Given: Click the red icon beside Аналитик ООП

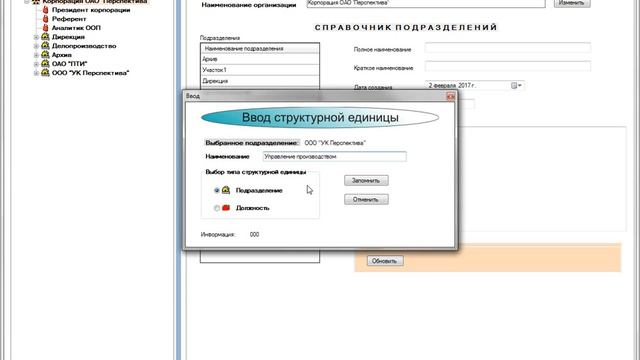Looking at the screenshot, I should 45,28.
